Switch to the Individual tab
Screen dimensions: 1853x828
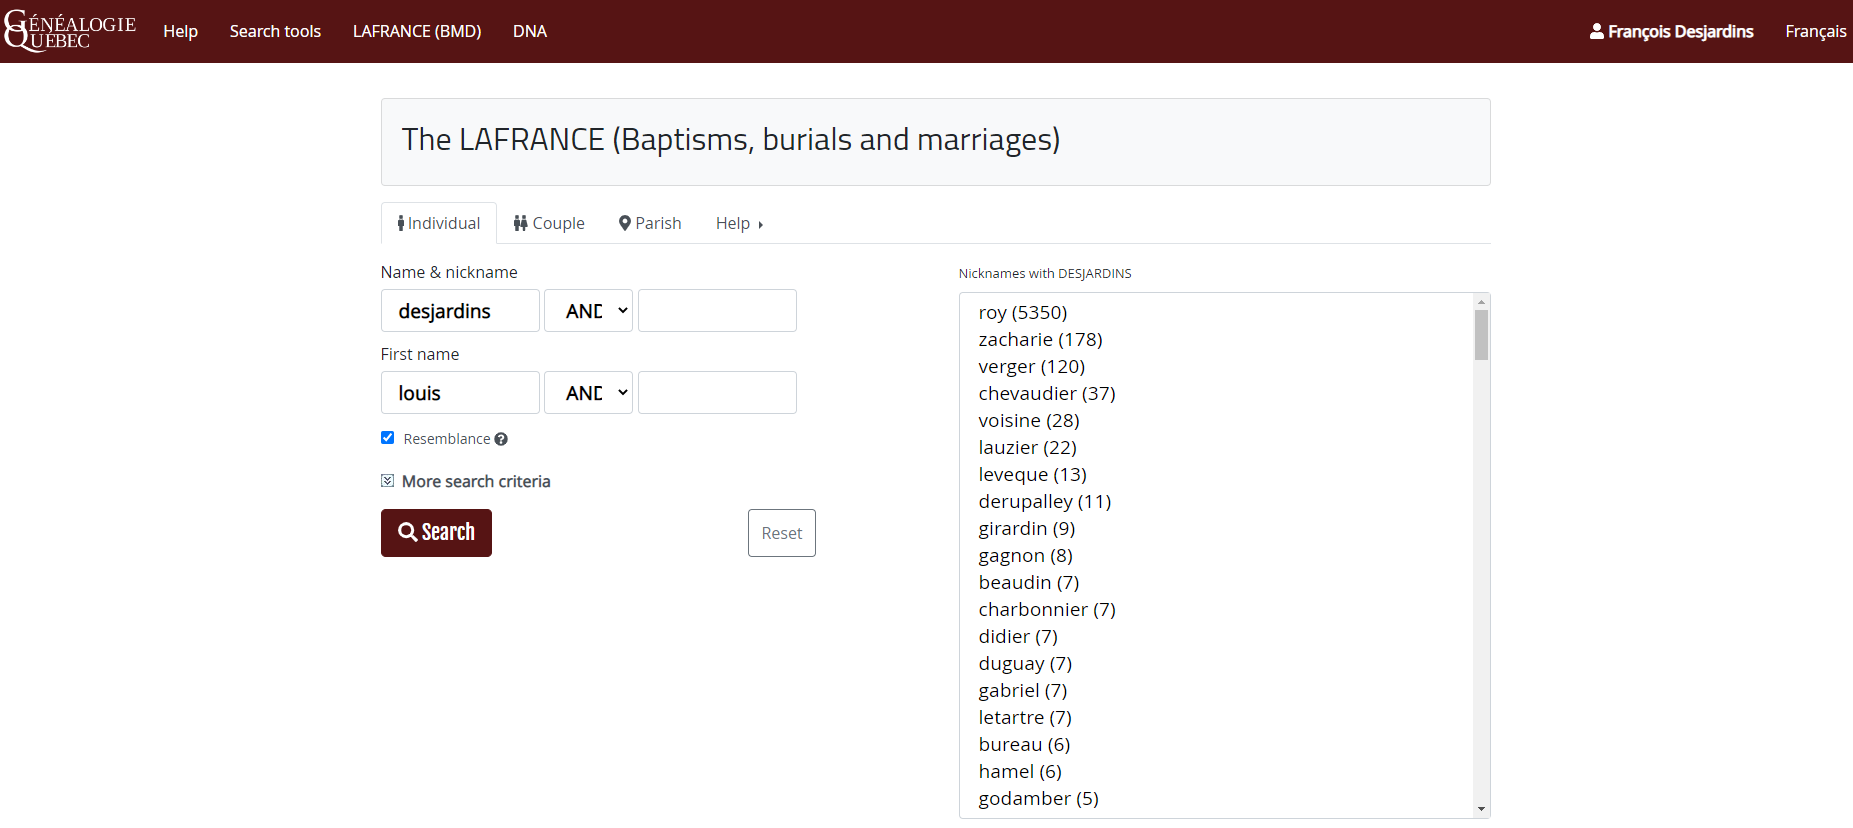(439, 223)
